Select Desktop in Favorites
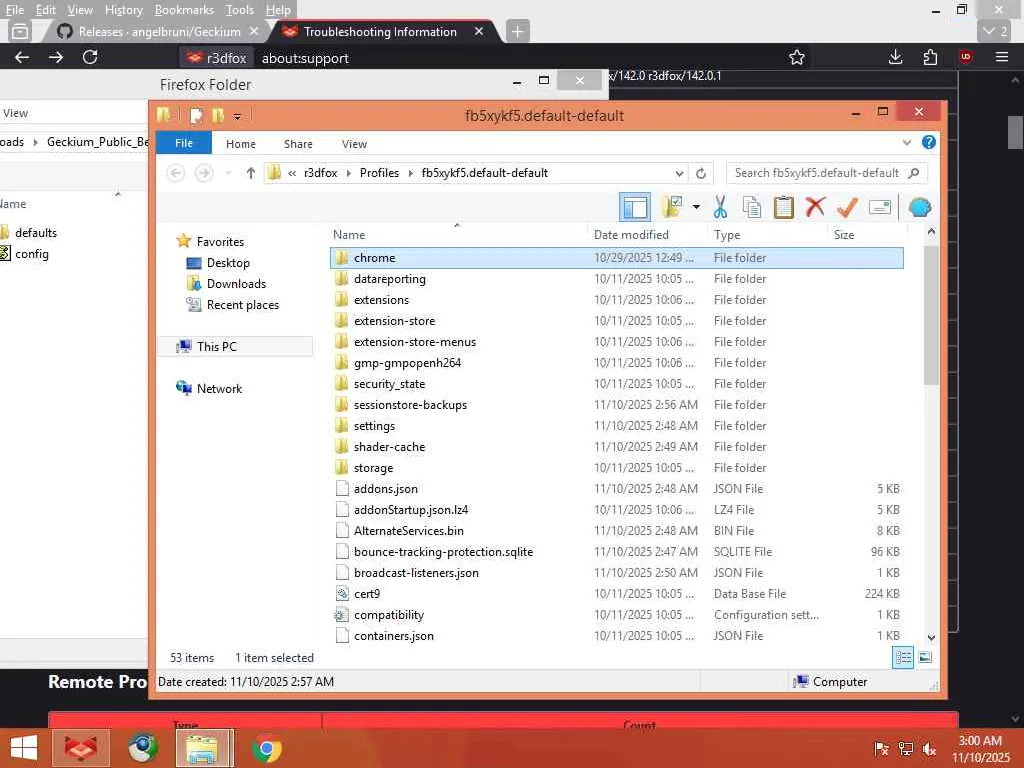 (228, 263)
